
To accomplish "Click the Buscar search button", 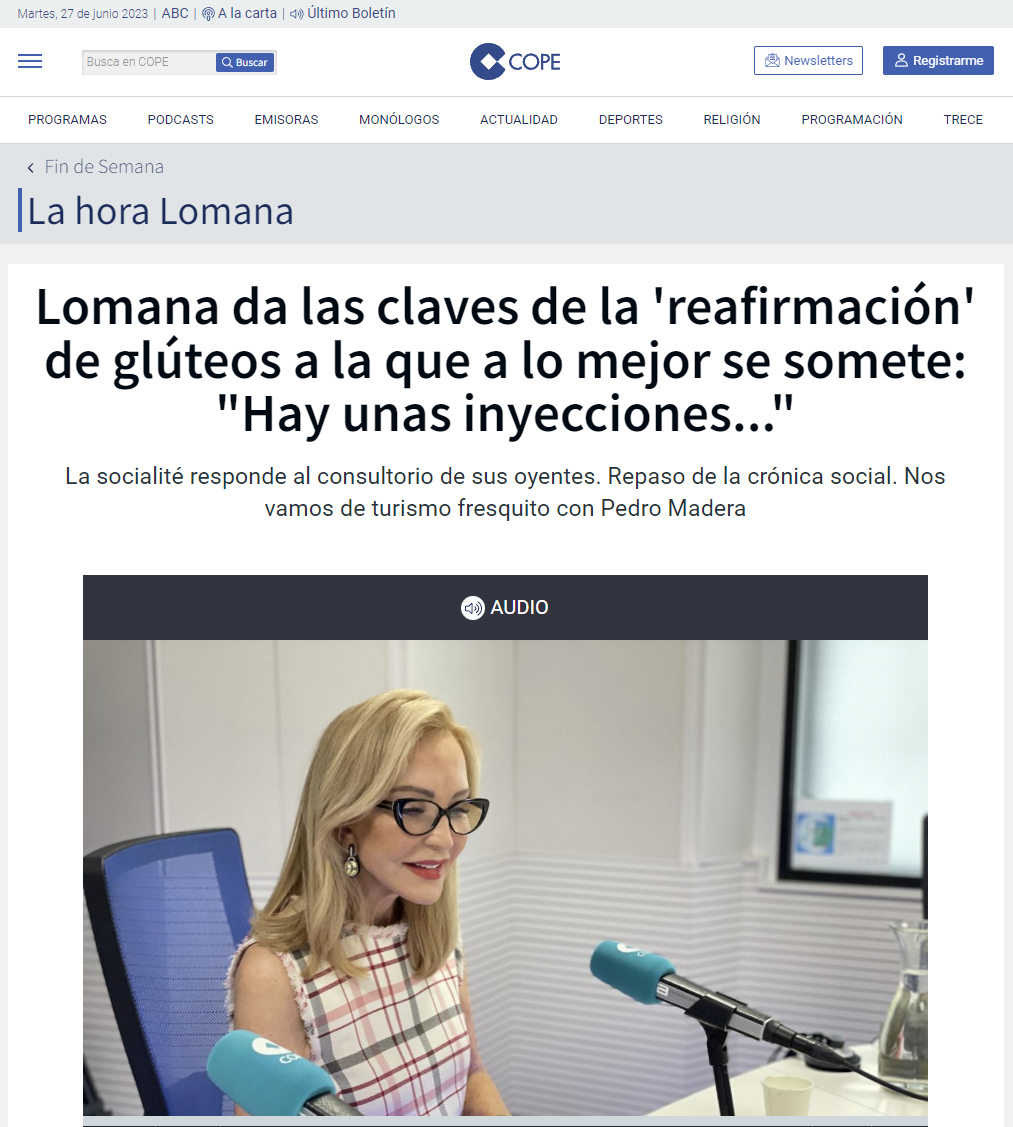I will pyautogui.click(x=245, y=63).
